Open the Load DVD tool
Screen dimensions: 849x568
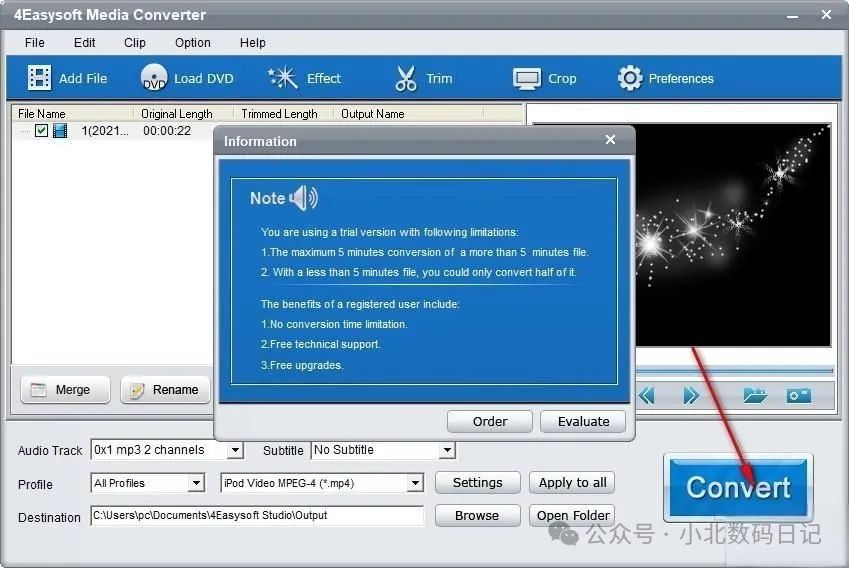pos(154,78)
